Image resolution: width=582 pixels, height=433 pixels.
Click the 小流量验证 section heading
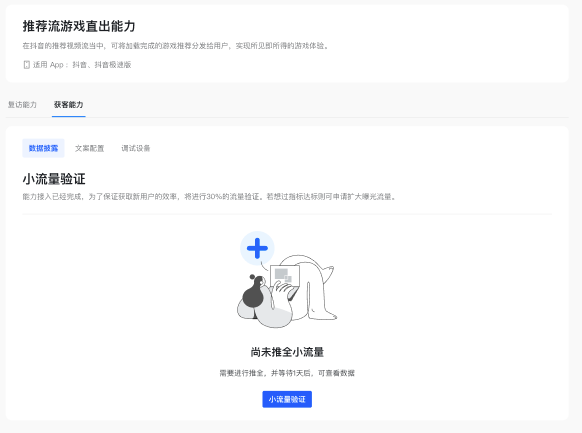click(x=54, y=179)
